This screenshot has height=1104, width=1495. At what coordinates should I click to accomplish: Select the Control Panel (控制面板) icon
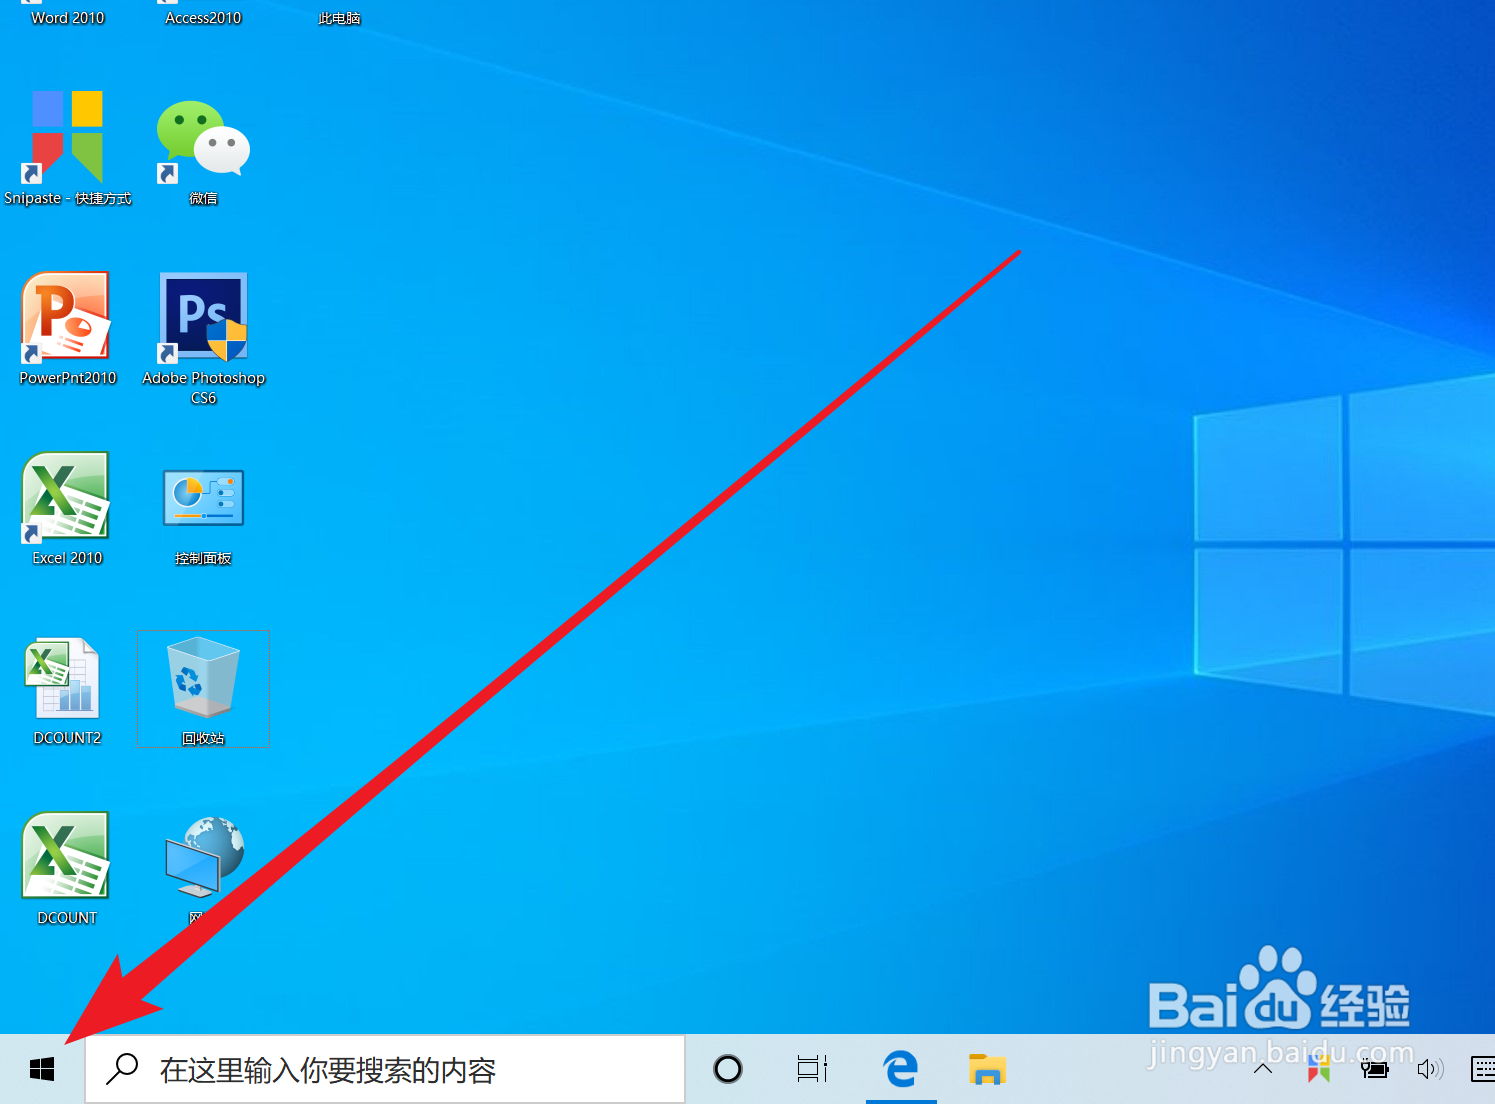pyautogui.click(x=203, y=515)
